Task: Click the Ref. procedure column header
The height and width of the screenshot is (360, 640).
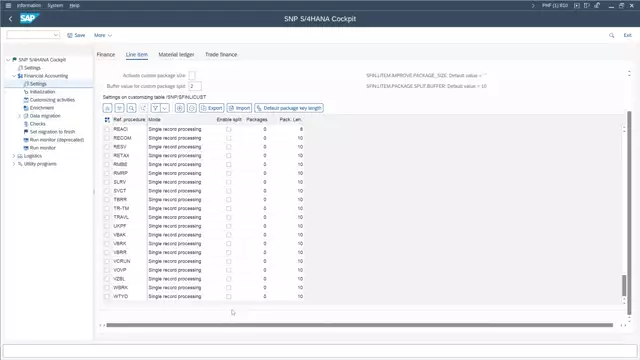Action: [129, 120]
